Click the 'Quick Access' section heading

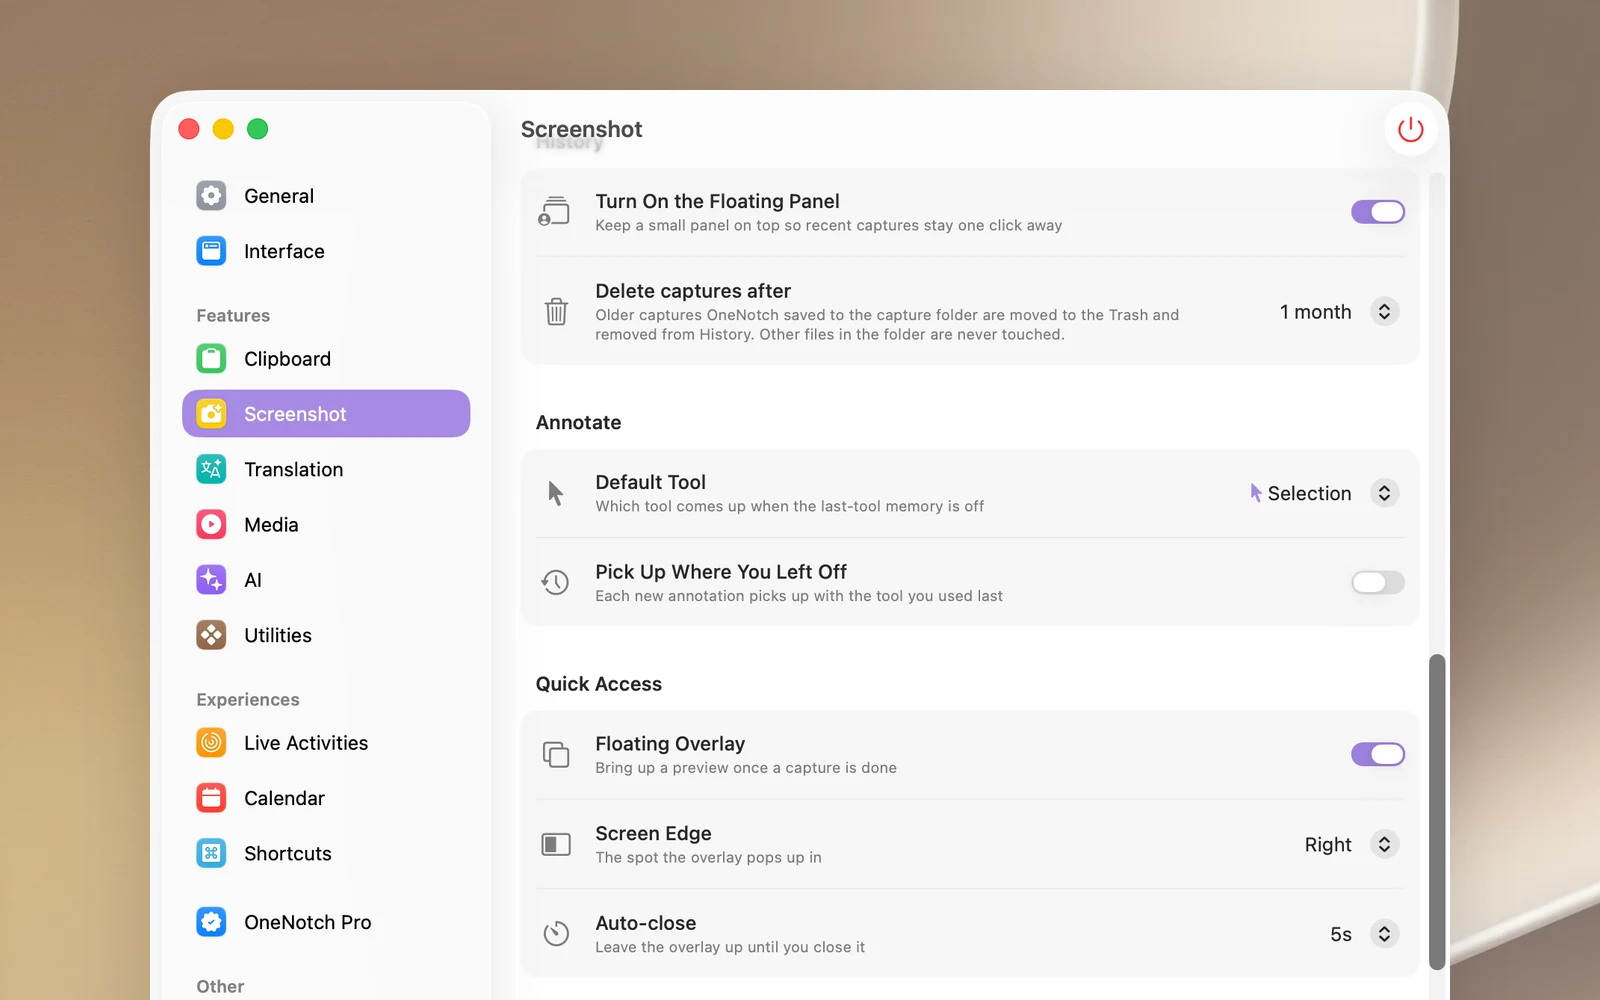tap(599, 684)
